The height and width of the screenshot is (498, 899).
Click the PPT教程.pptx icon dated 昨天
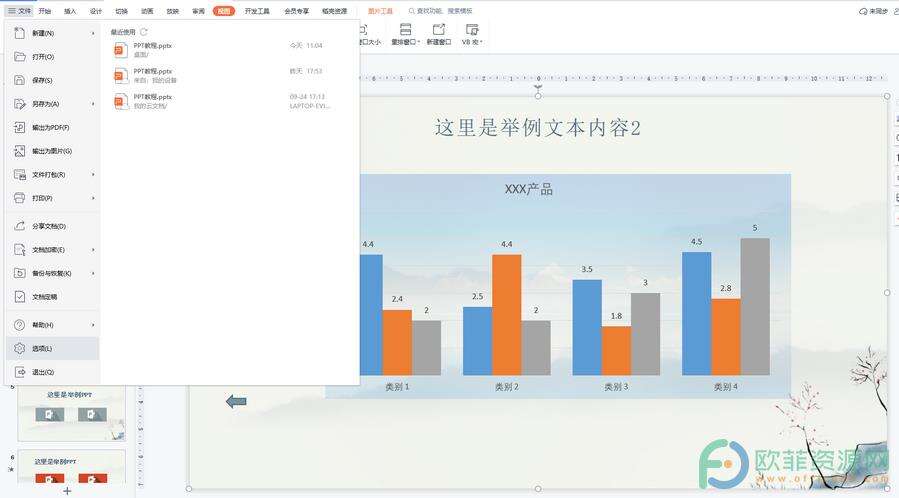click(x=120, y=76)
